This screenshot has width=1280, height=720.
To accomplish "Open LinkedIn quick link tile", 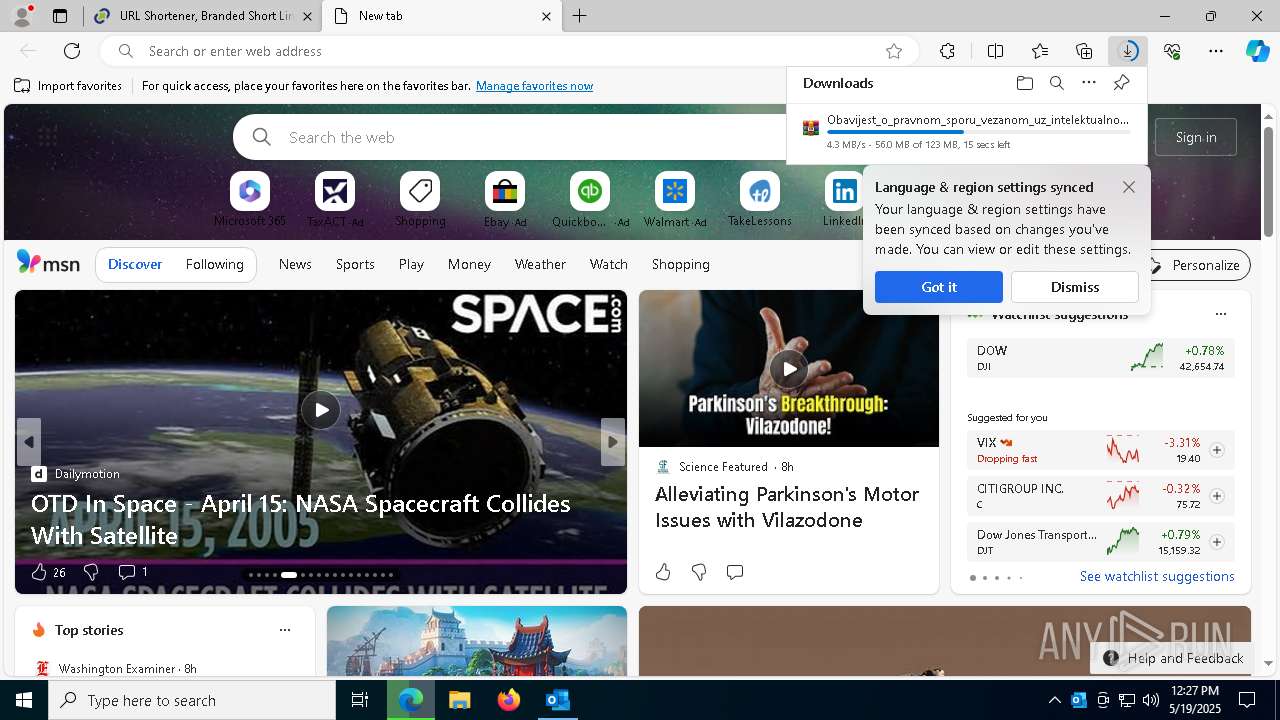I will 845,200.
